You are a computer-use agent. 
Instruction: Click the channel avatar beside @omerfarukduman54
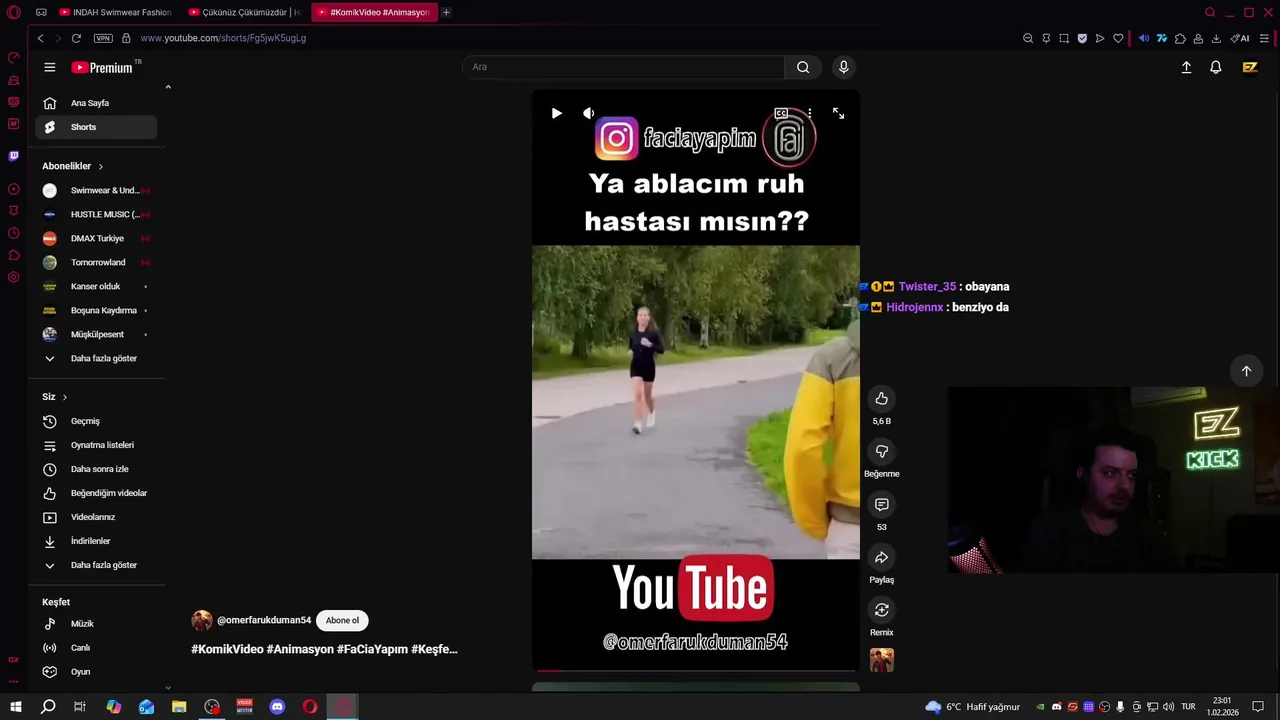202,620
